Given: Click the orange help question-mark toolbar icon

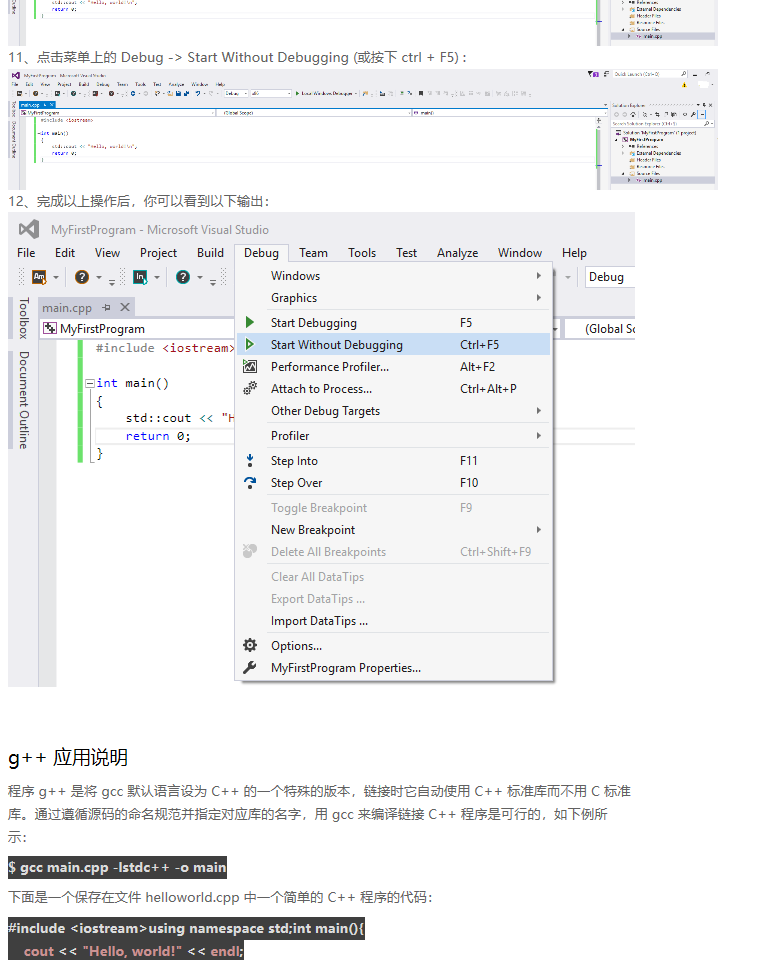Looking at the screenshot, I should pyautogui.click(x=81, y=277).
